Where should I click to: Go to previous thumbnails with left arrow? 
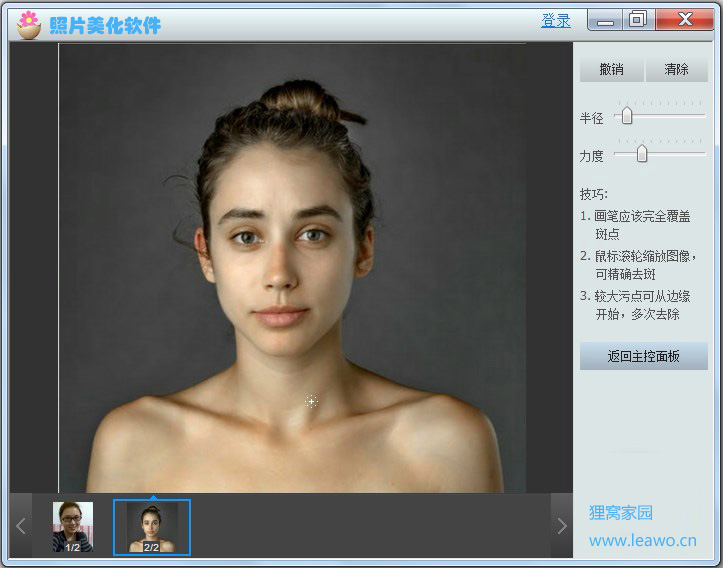(21, 526)
